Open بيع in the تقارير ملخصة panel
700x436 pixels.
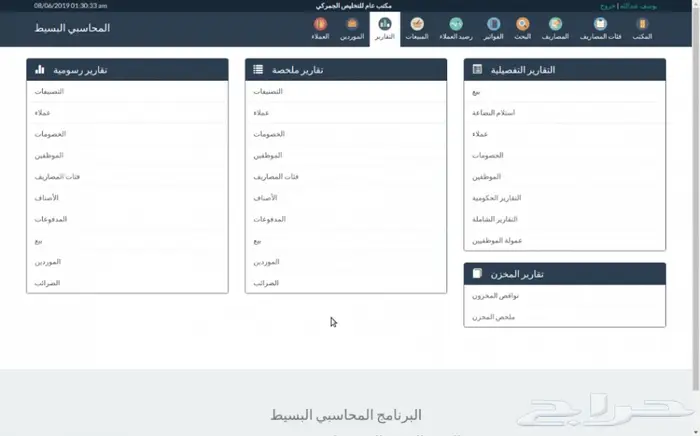pos(257,241)
